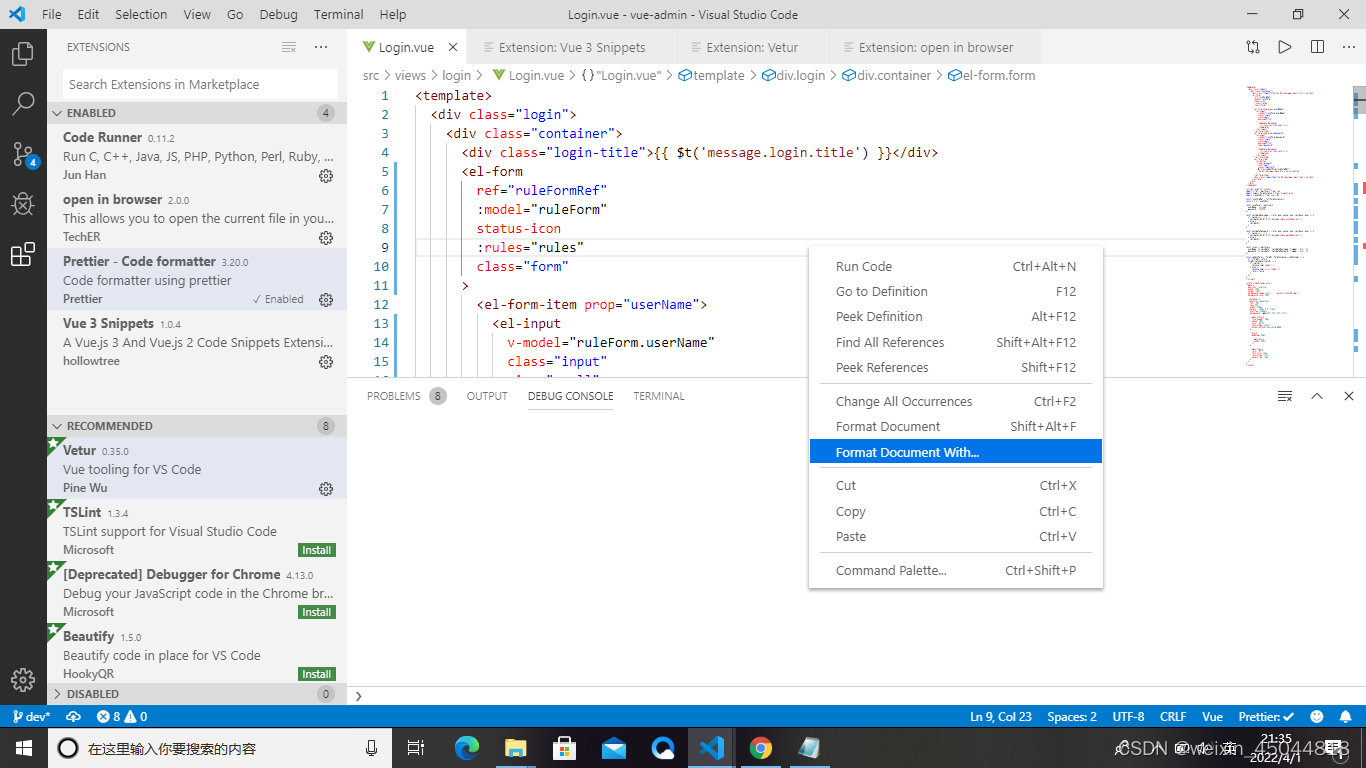Open the Extensions panel more actions ellipsis
The height and width of the screenshot is (768, 1366).
pos(321,47)
